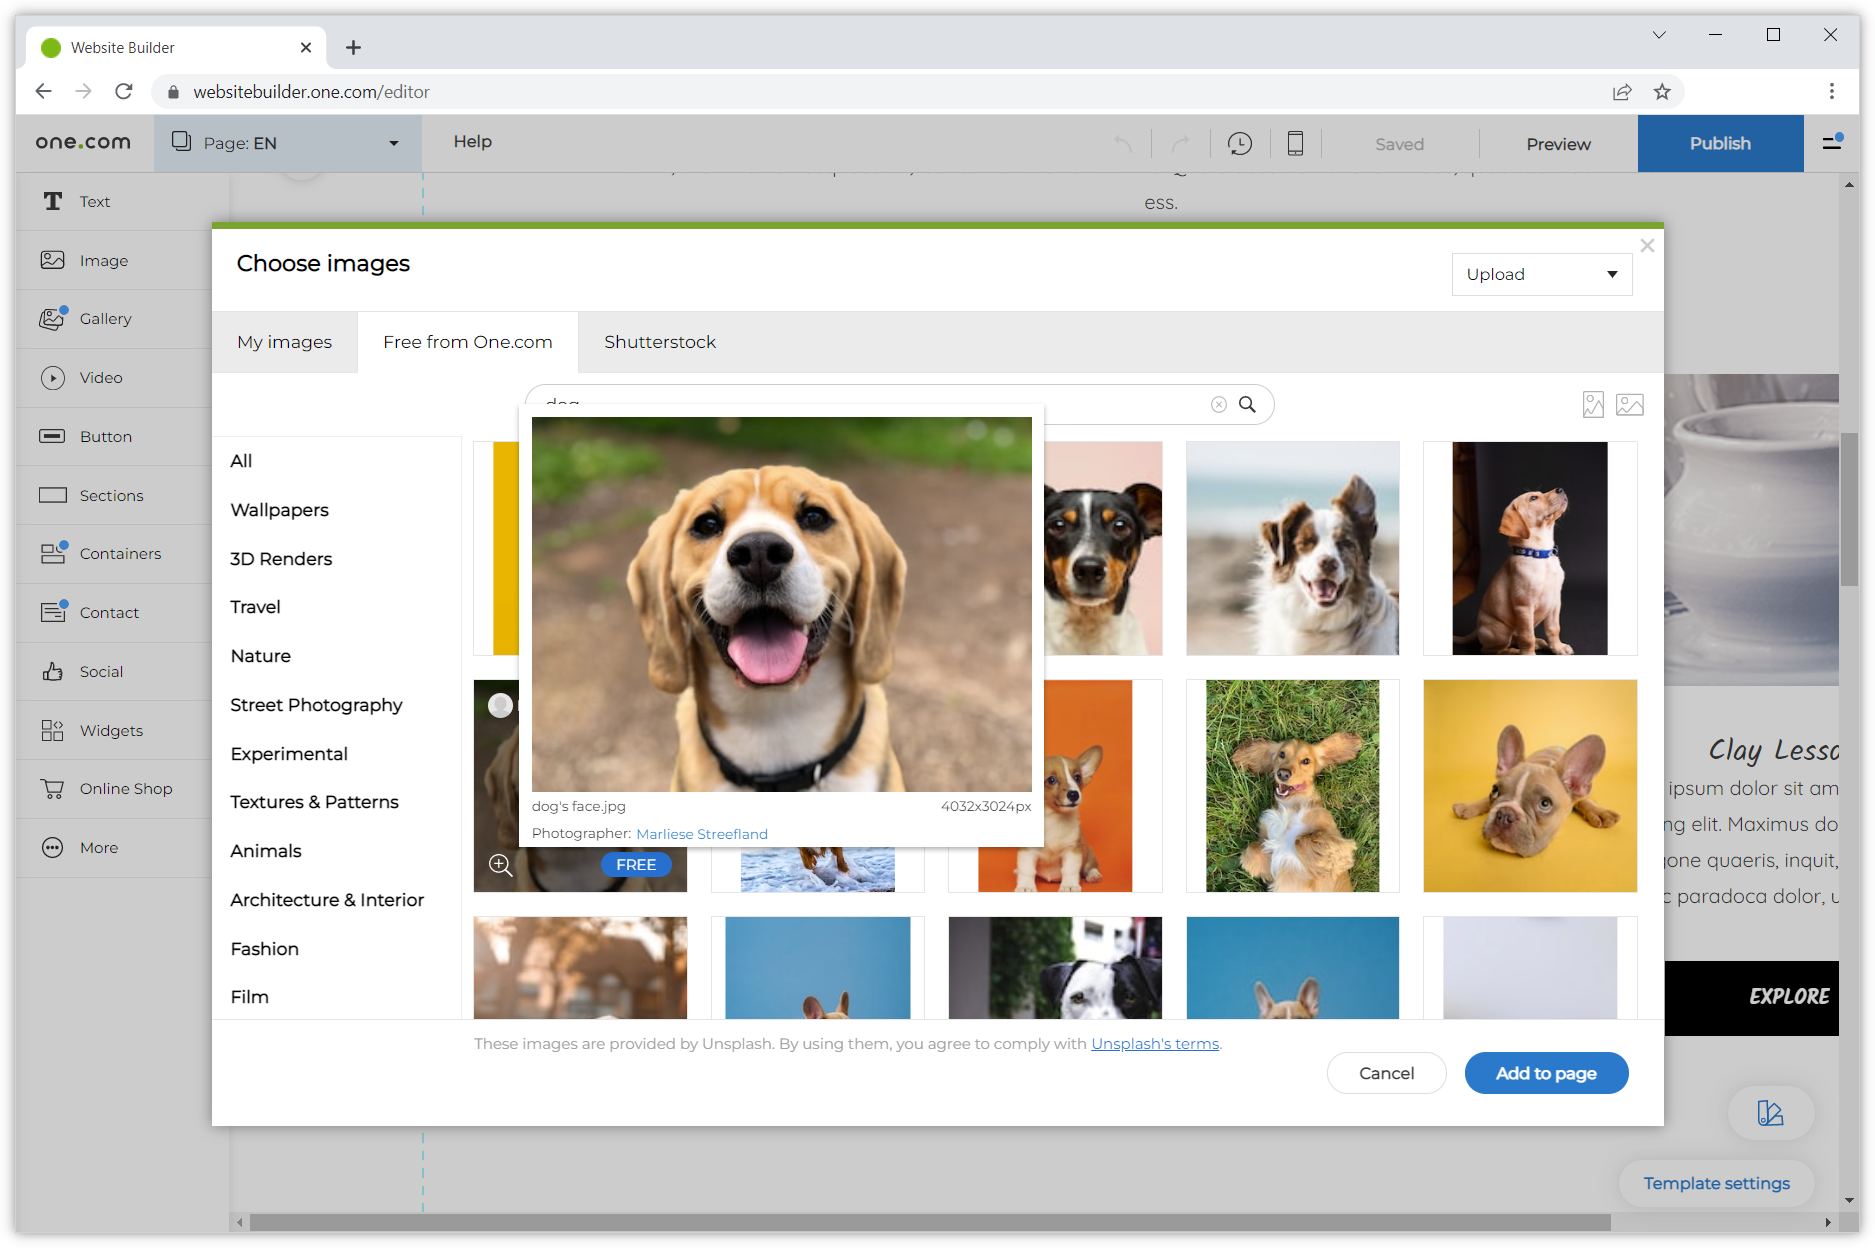This screenshot has width=1875, height=1248.
Task: Bookmark this page with the star icon
Action: point(1662,92)
